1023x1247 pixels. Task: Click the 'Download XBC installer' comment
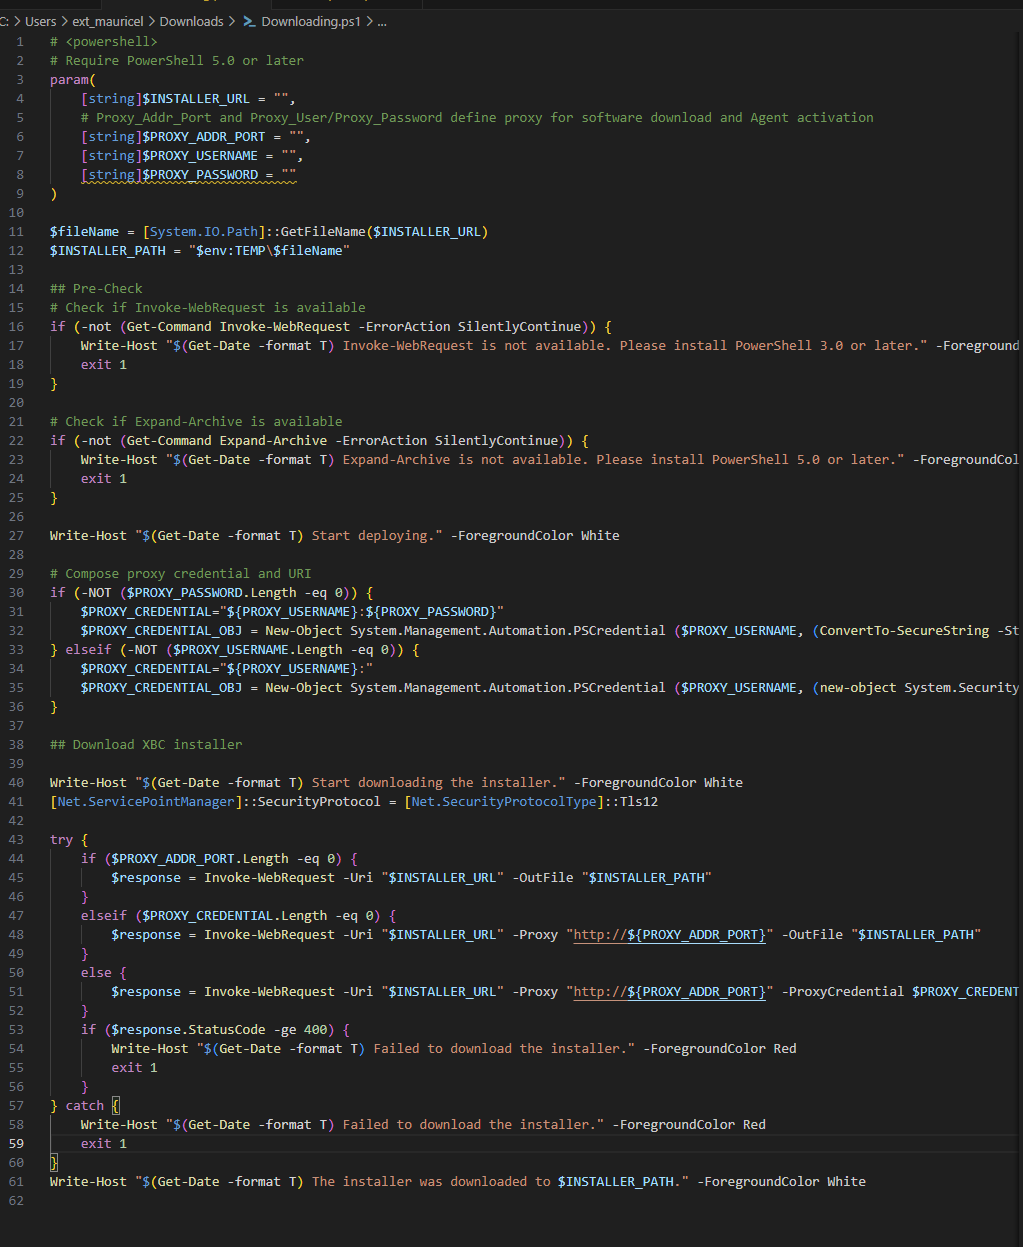pyautogui.click(x=157, y=745)
